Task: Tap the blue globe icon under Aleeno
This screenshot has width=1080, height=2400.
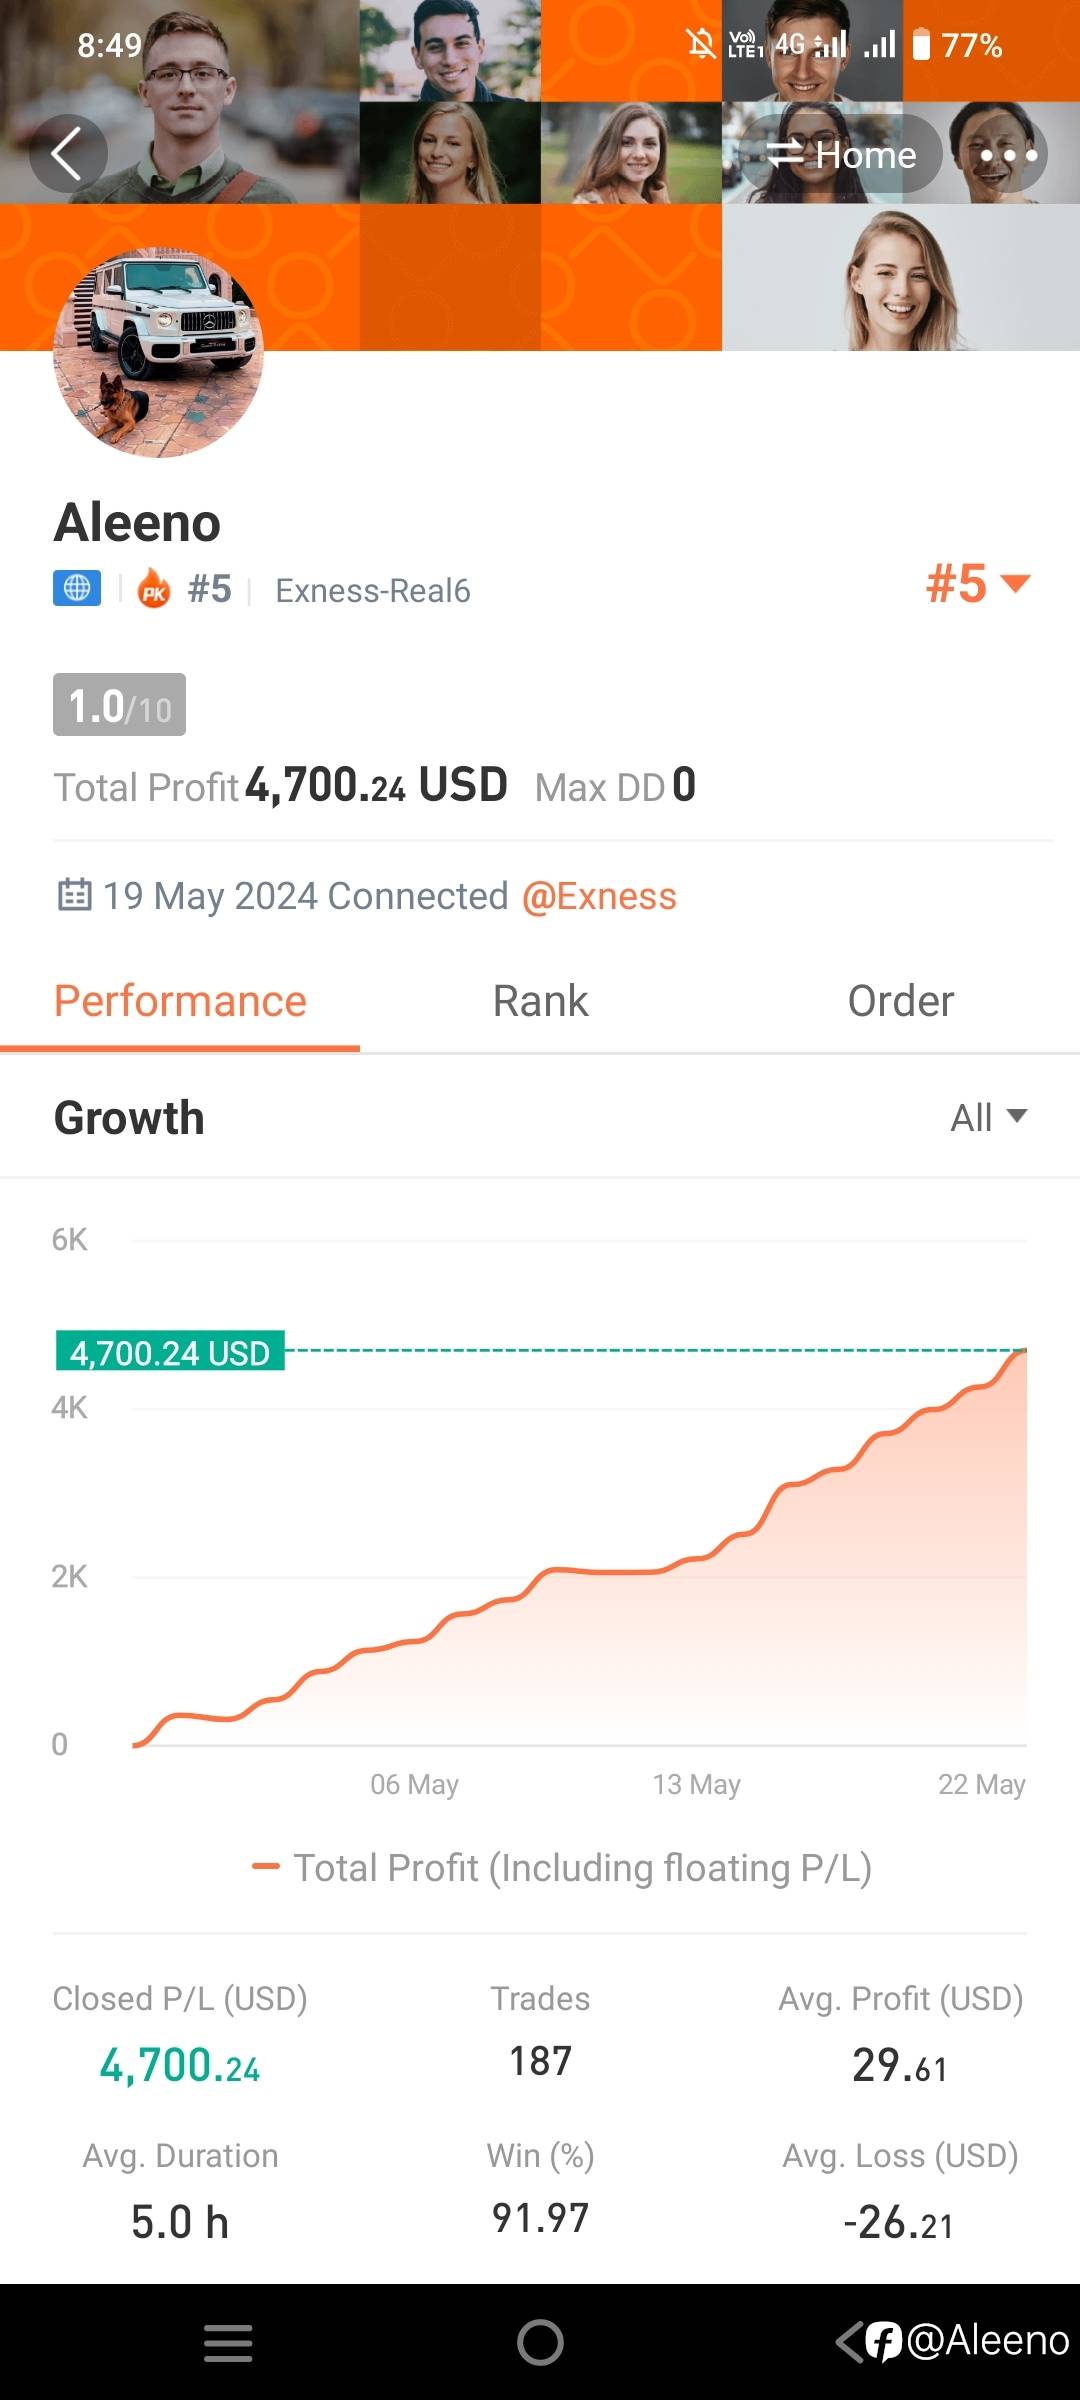Action: pyautogui.click(x=77, y=589)
